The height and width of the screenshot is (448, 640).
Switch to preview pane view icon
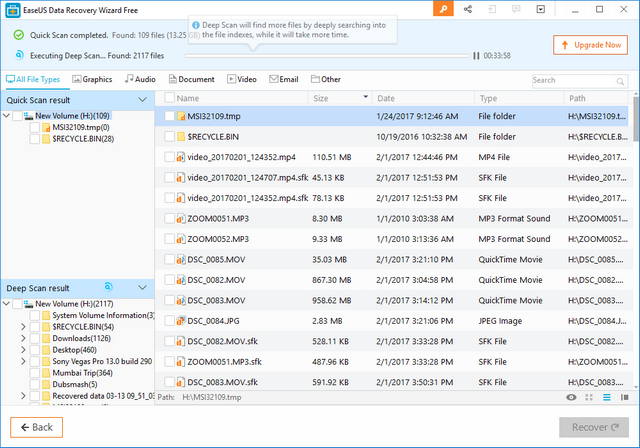point(624,397)
